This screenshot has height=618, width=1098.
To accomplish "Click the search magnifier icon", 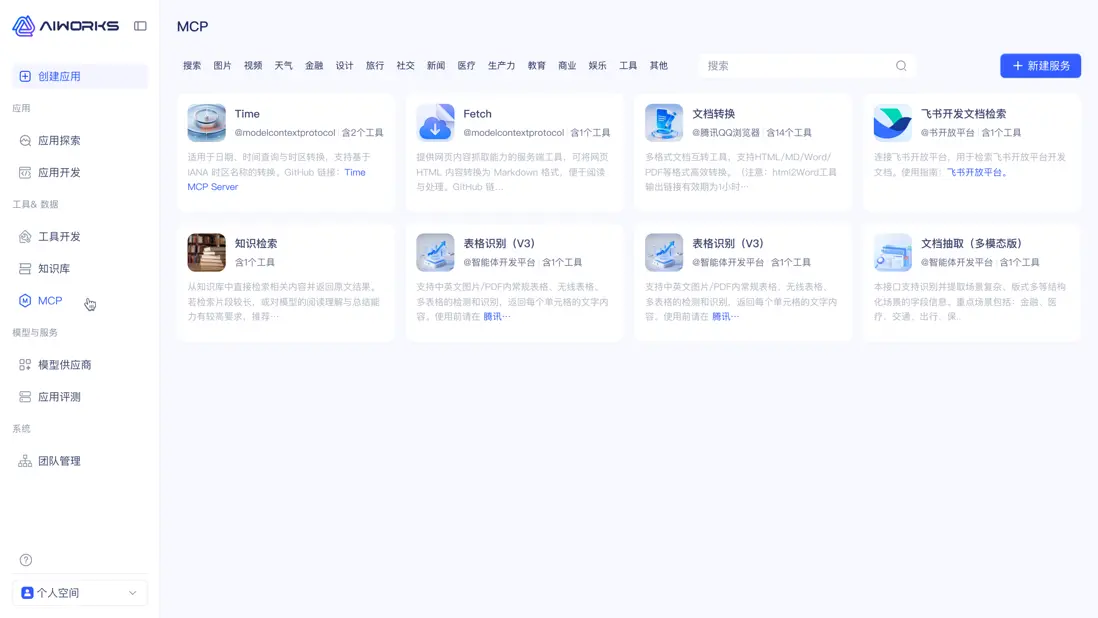I will [x=900, y=65].
